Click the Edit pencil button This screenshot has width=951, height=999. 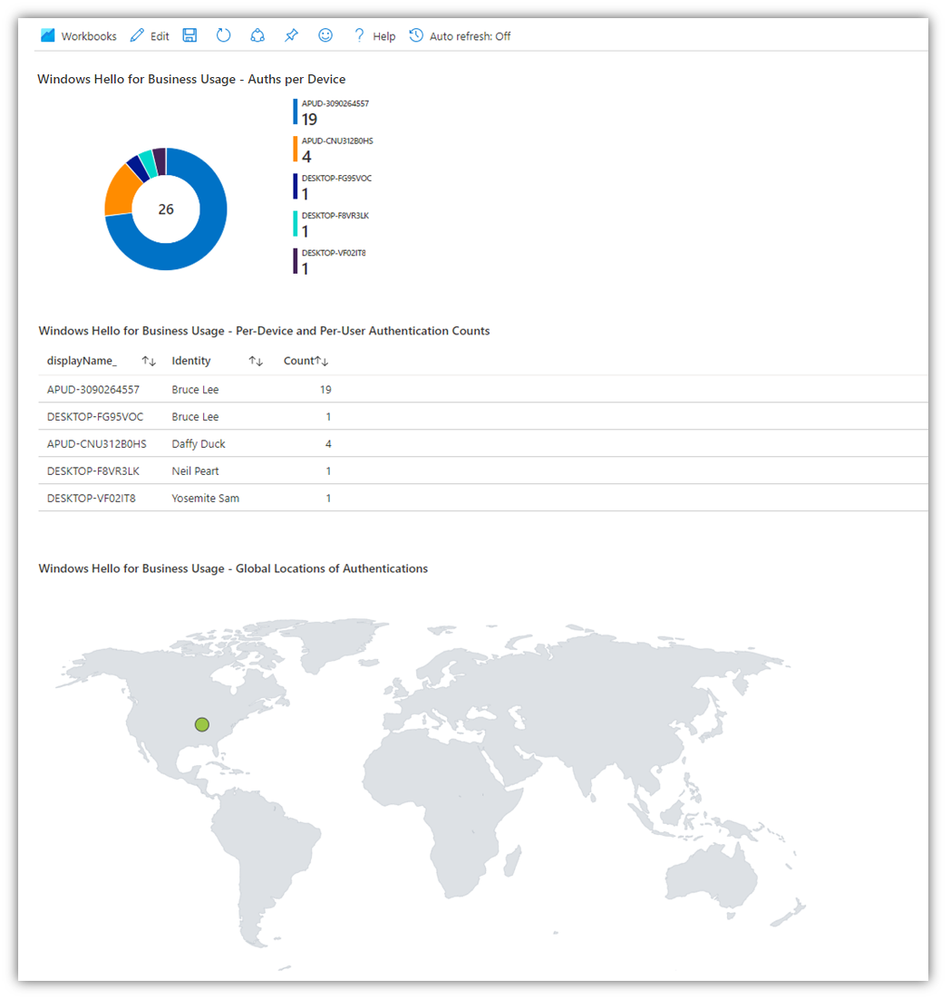tap(149, 36)
